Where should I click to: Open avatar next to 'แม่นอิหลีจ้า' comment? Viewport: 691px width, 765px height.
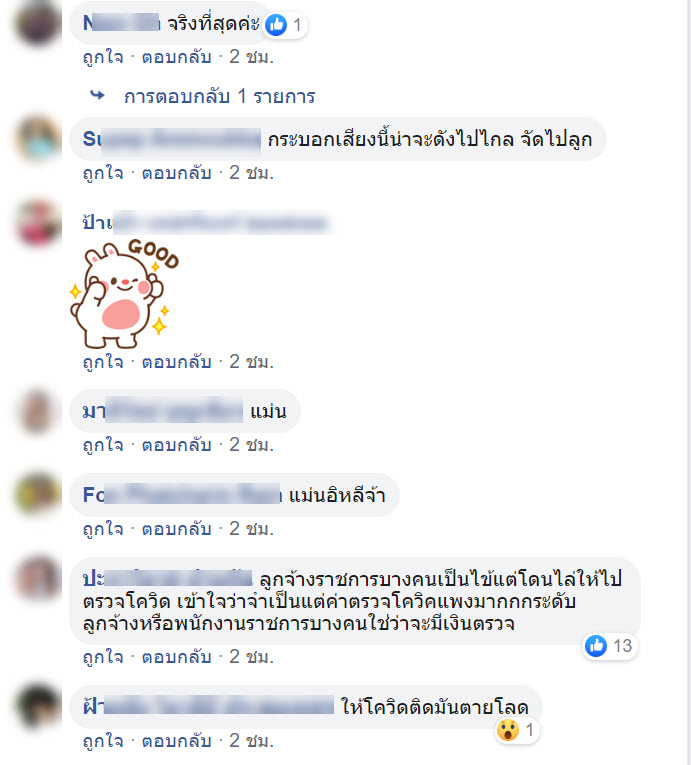click(38, 495)
